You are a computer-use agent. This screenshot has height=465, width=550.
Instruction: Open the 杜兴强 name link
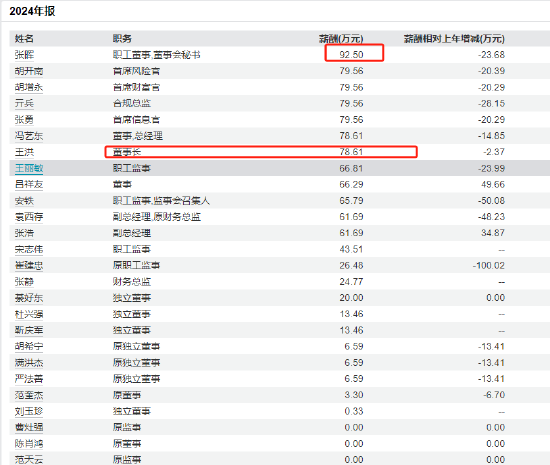click(x=29, y=314)
